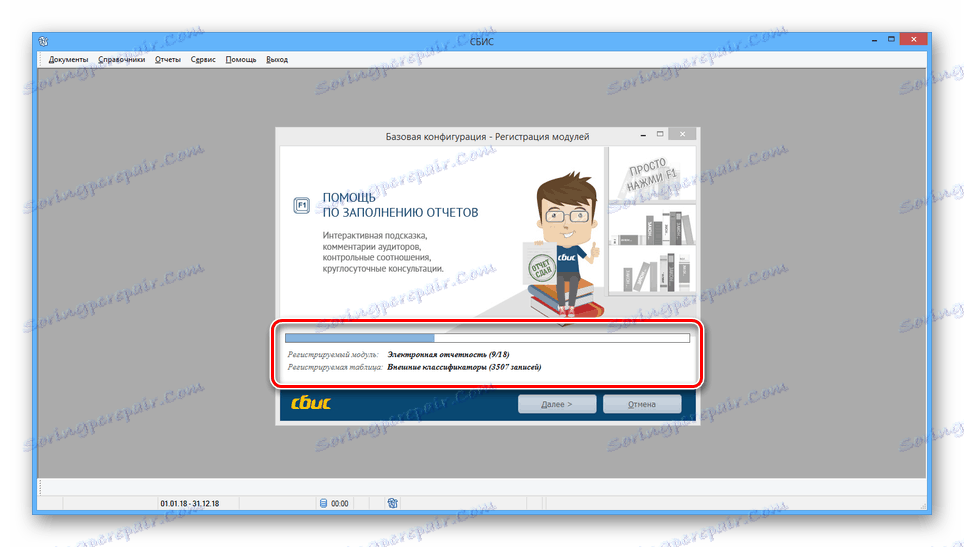Open the Отчеты menu
The image size is (964, 547).
pos(168,60)
